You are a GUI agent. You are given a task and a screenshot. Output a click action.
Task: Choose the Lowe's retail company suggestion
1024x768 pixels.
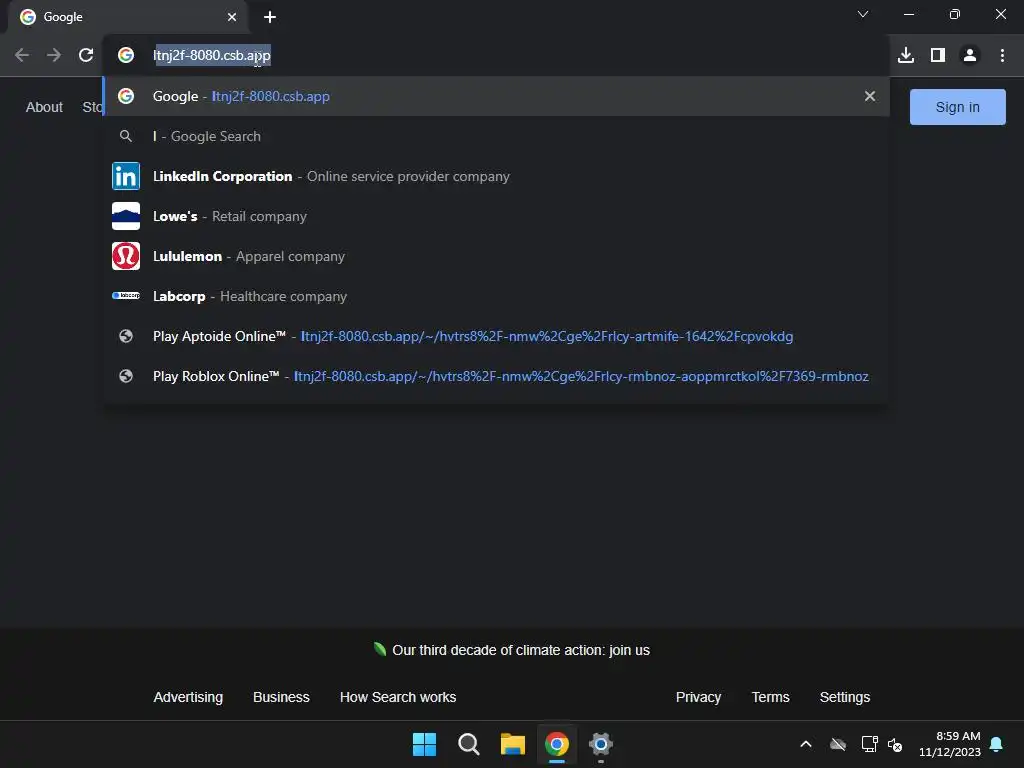[x=496, y=216]
